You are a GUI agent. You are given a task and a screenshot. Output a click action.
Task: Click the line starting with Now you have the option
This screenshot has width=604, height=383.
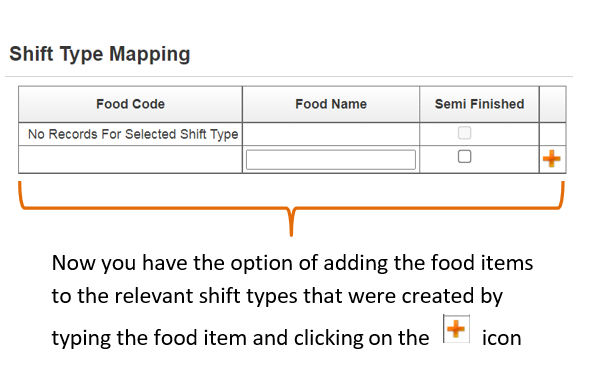[x=292, y=263]
